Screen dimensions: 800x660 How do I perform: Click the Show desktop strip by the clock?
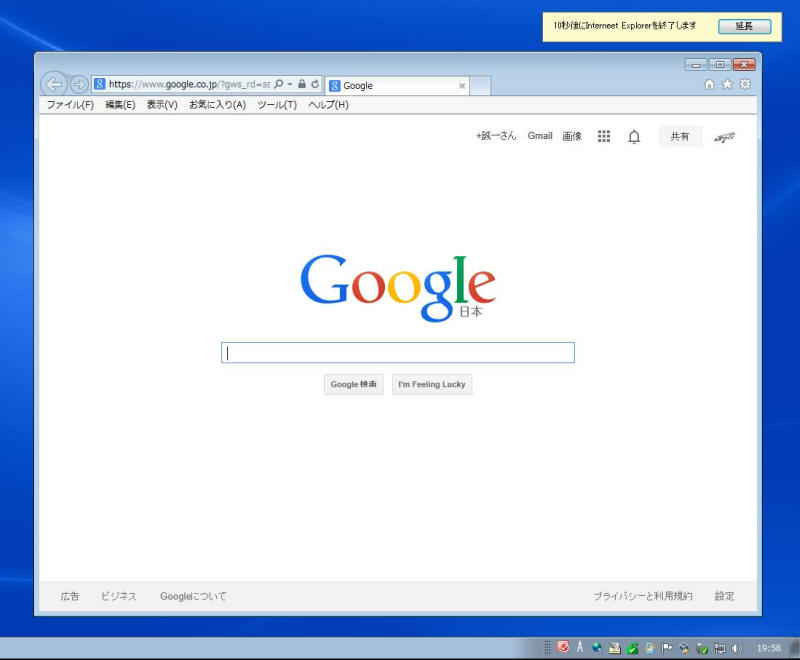[x=795, y=648]
